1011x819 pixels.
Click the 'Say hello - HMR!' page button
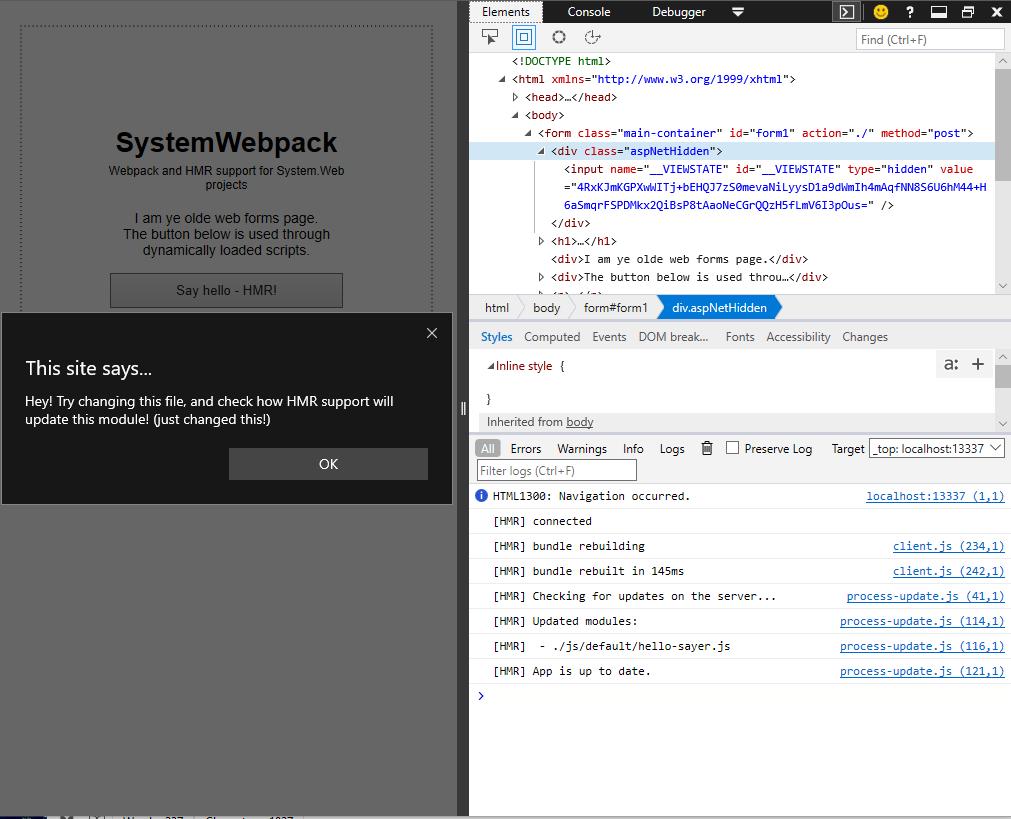[x=226, y=290]
